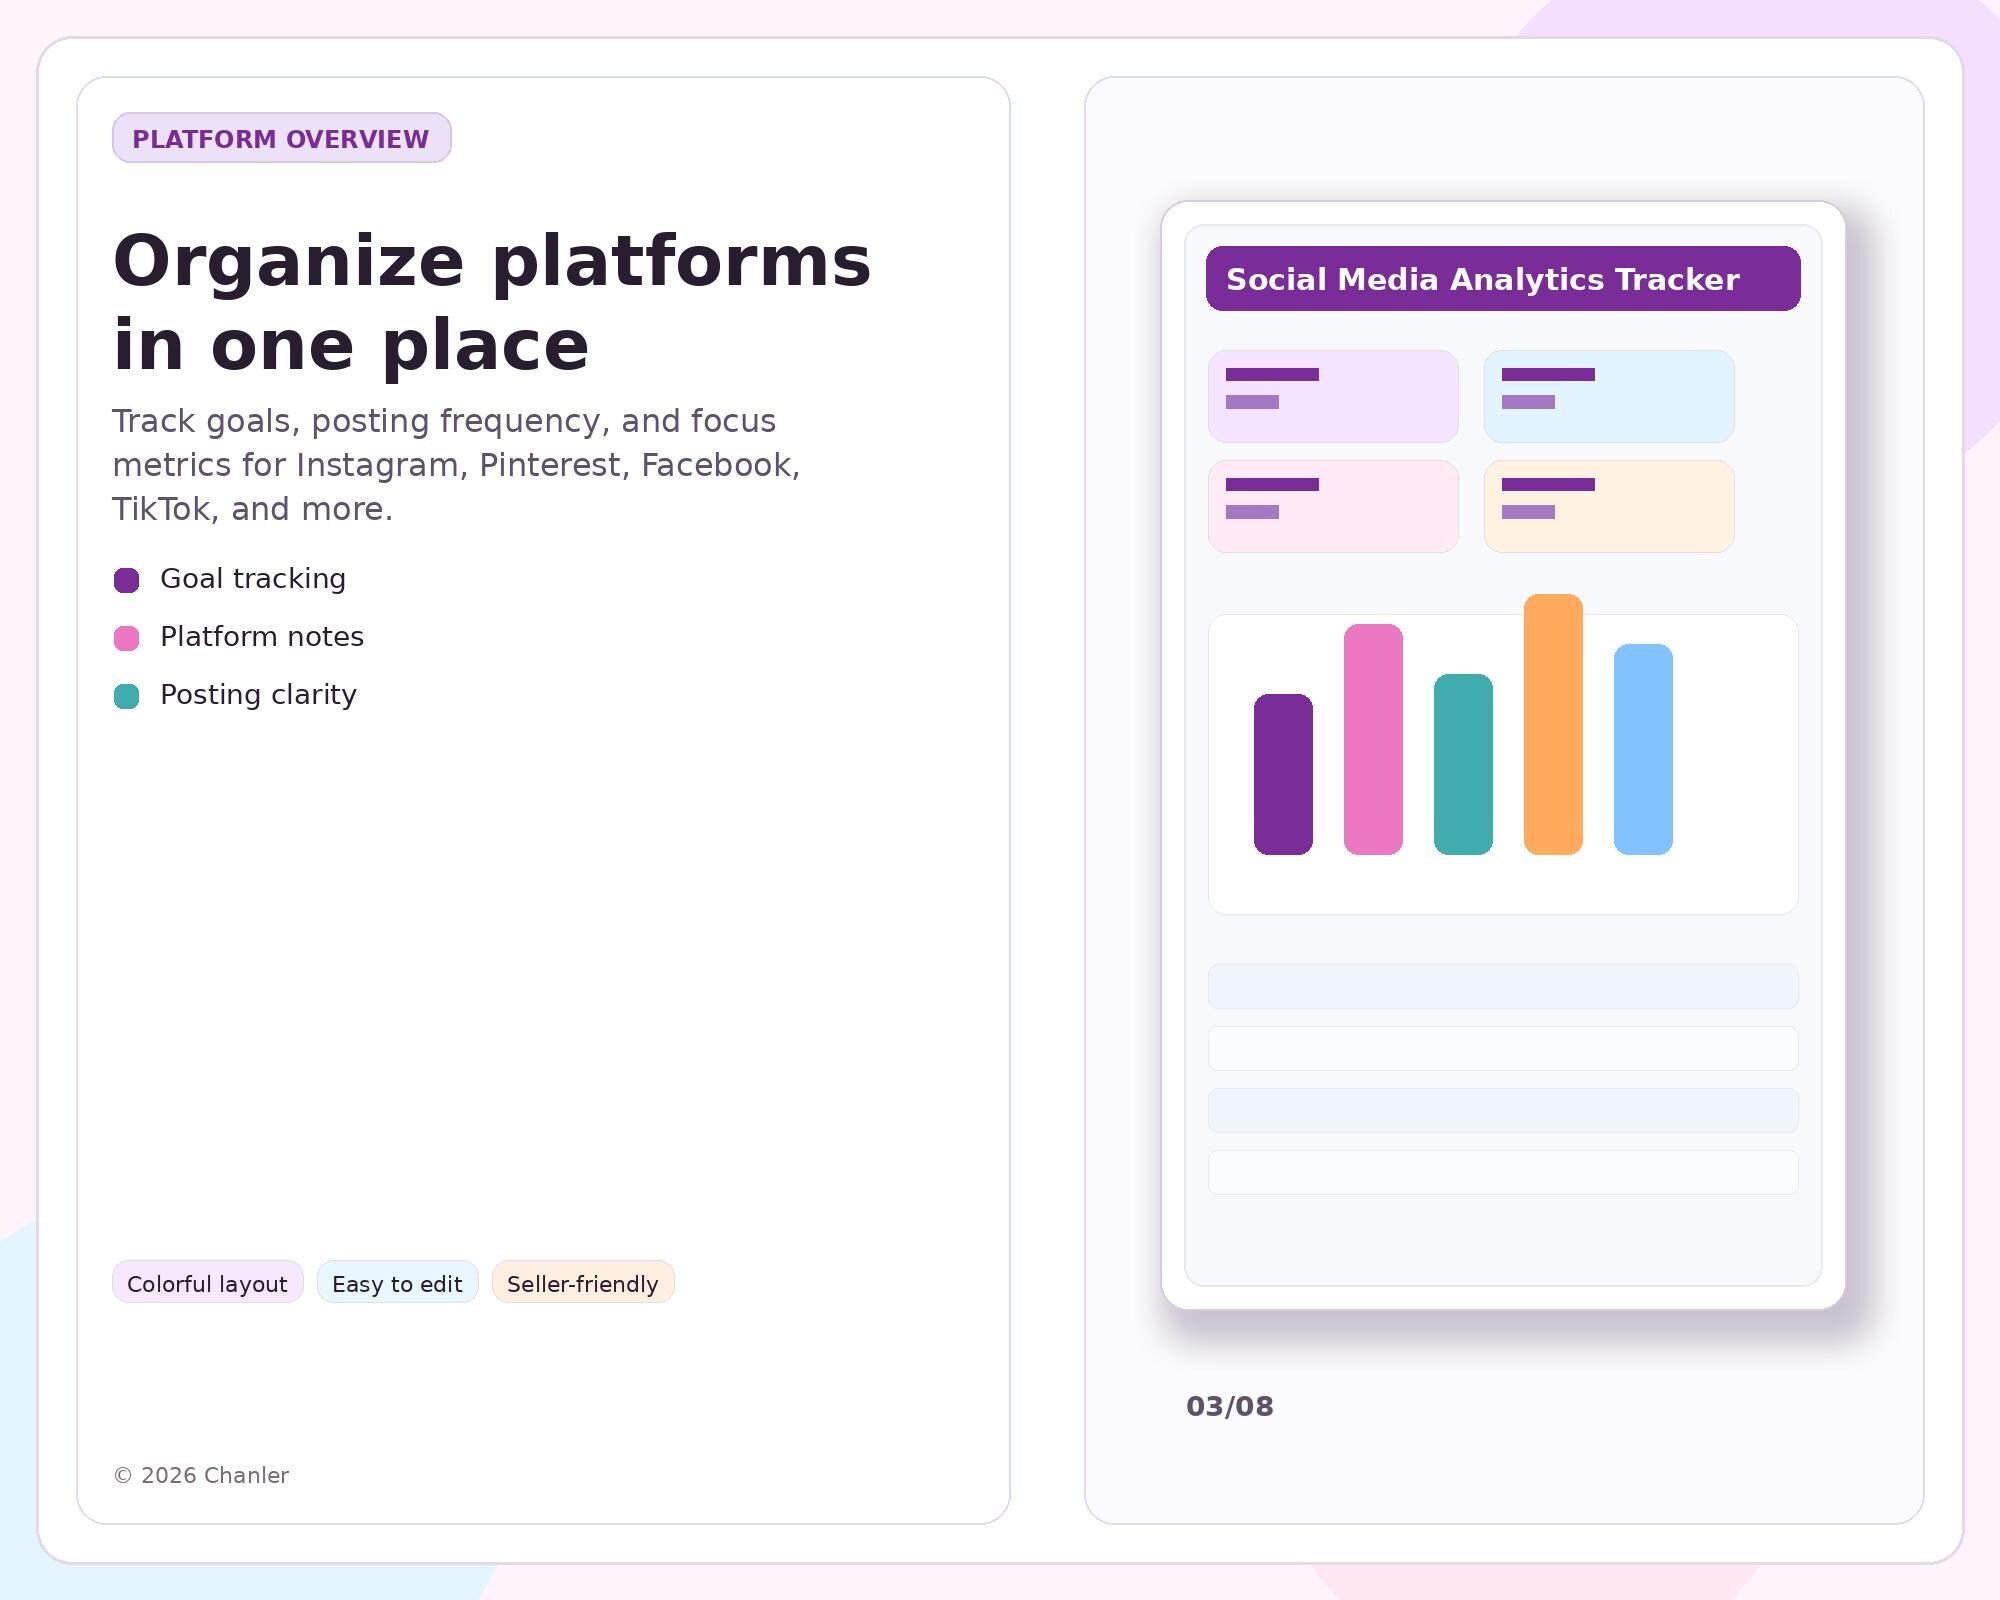The height and width of the screenshot is (1600, 2000).
Task: Click the purple chart bar
Action: pos(1283,774)
